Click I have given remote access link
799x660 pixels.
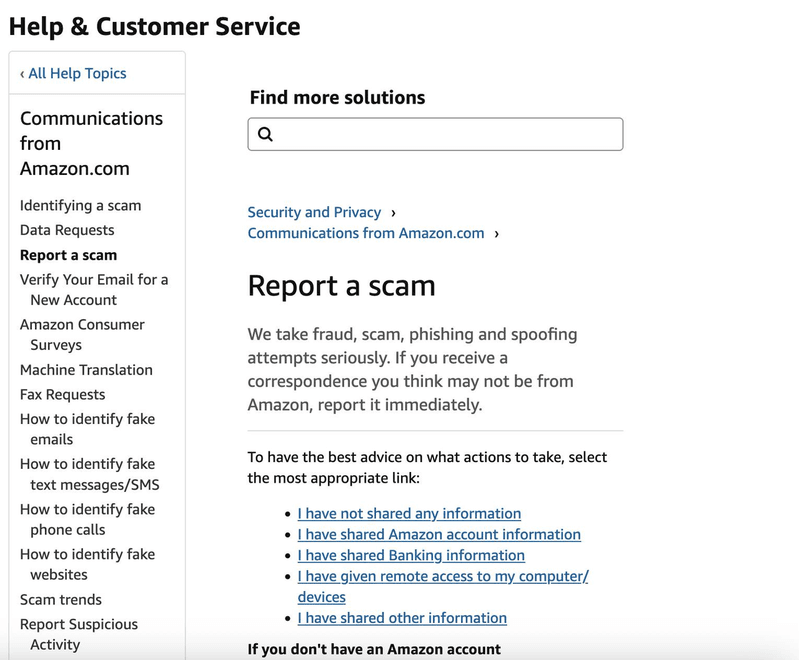442,576
